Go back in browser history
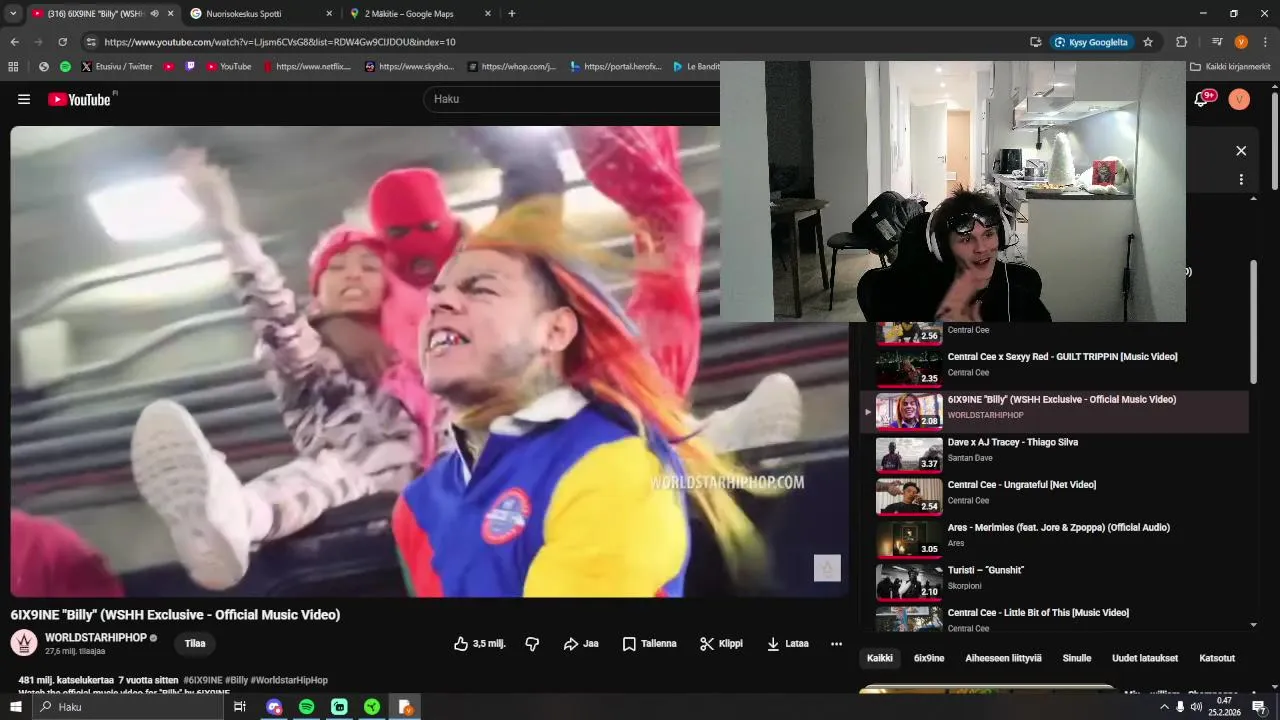The width and height of the screenshot is (1280, 720). (x=14, y=42)
